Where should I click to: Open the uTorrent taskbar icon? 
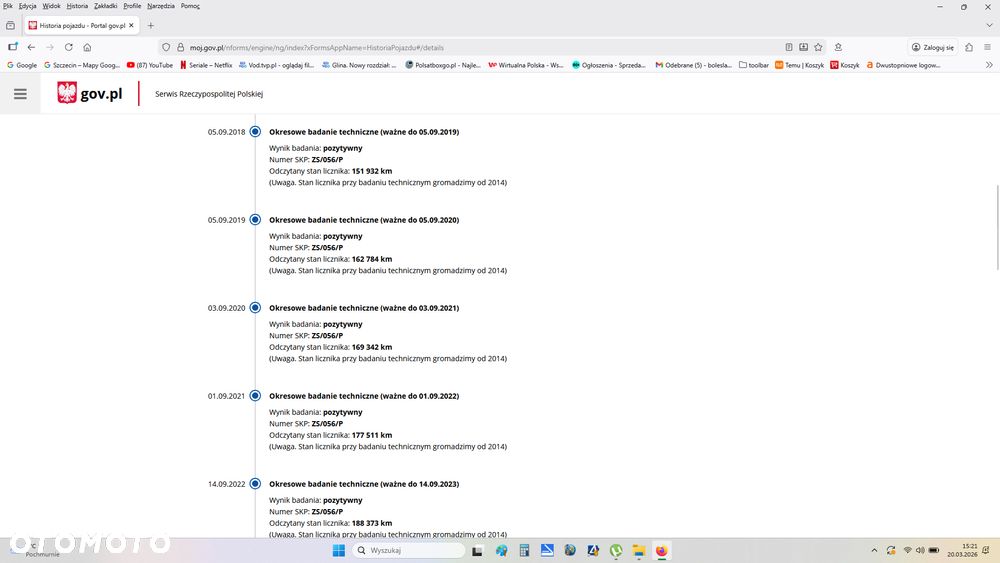coord(615,550)
